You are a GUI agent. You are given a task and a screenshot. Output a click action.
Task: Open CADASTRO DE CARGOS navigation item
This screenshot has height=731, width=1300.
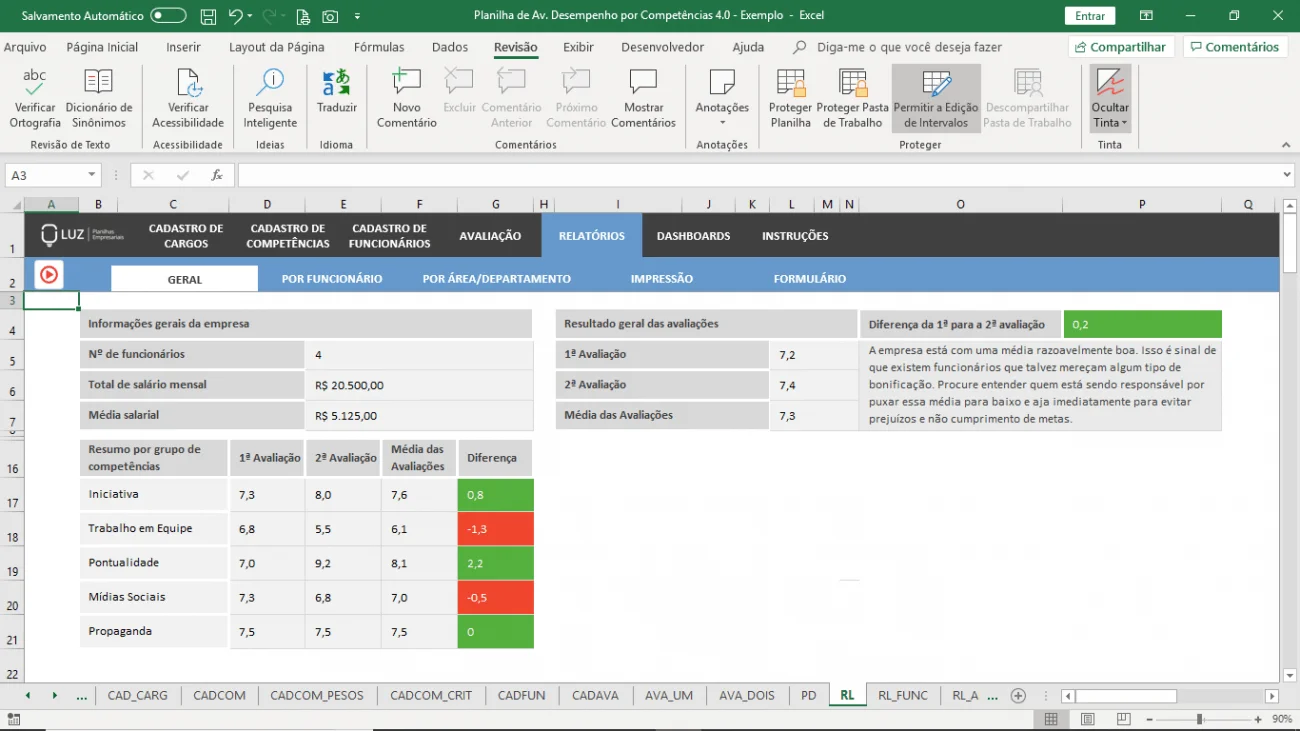tap(186, 236)
